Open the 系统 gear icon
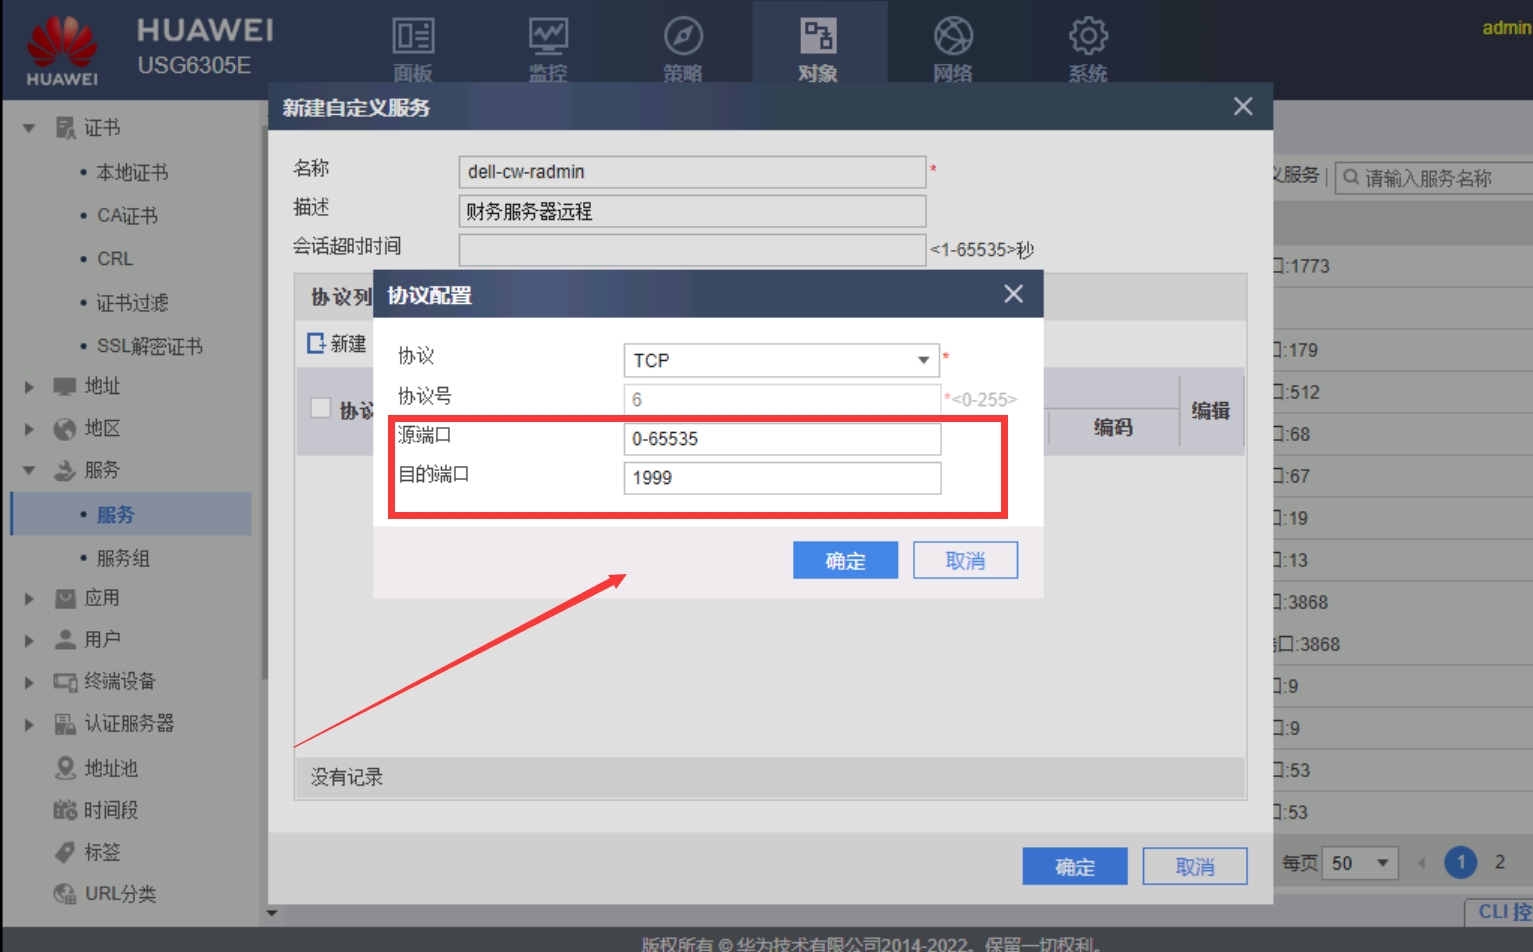 [1087, 37]
